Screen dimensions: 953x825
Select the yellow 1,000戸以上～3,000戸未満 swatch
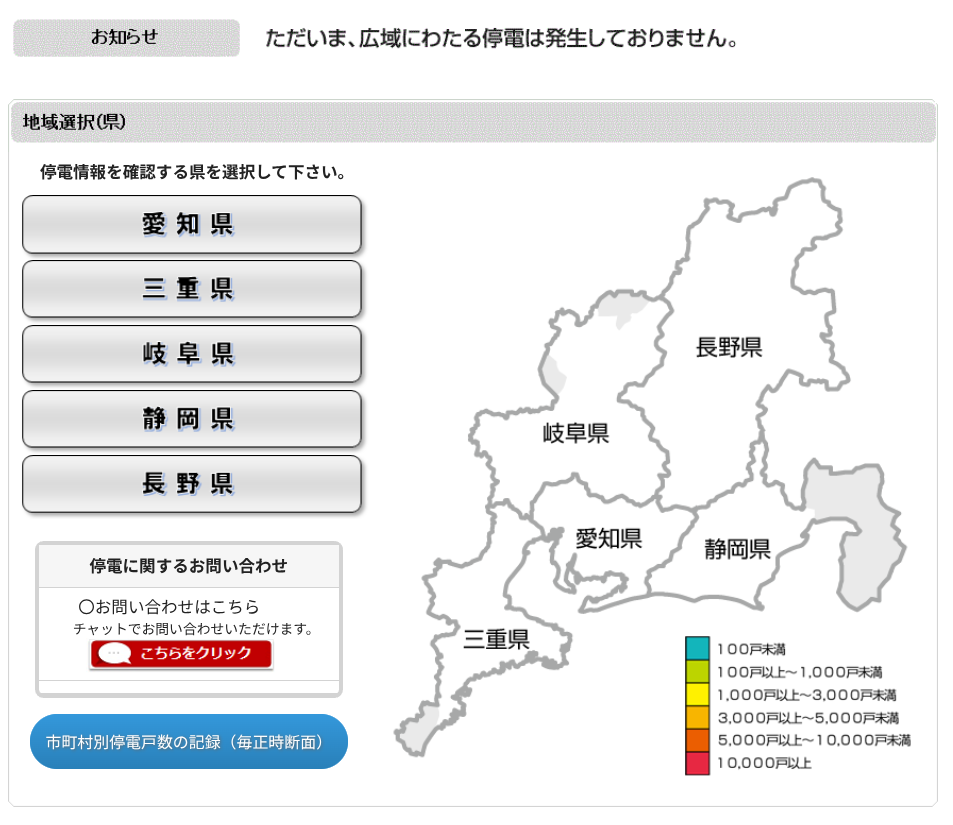tap(697, 694)
